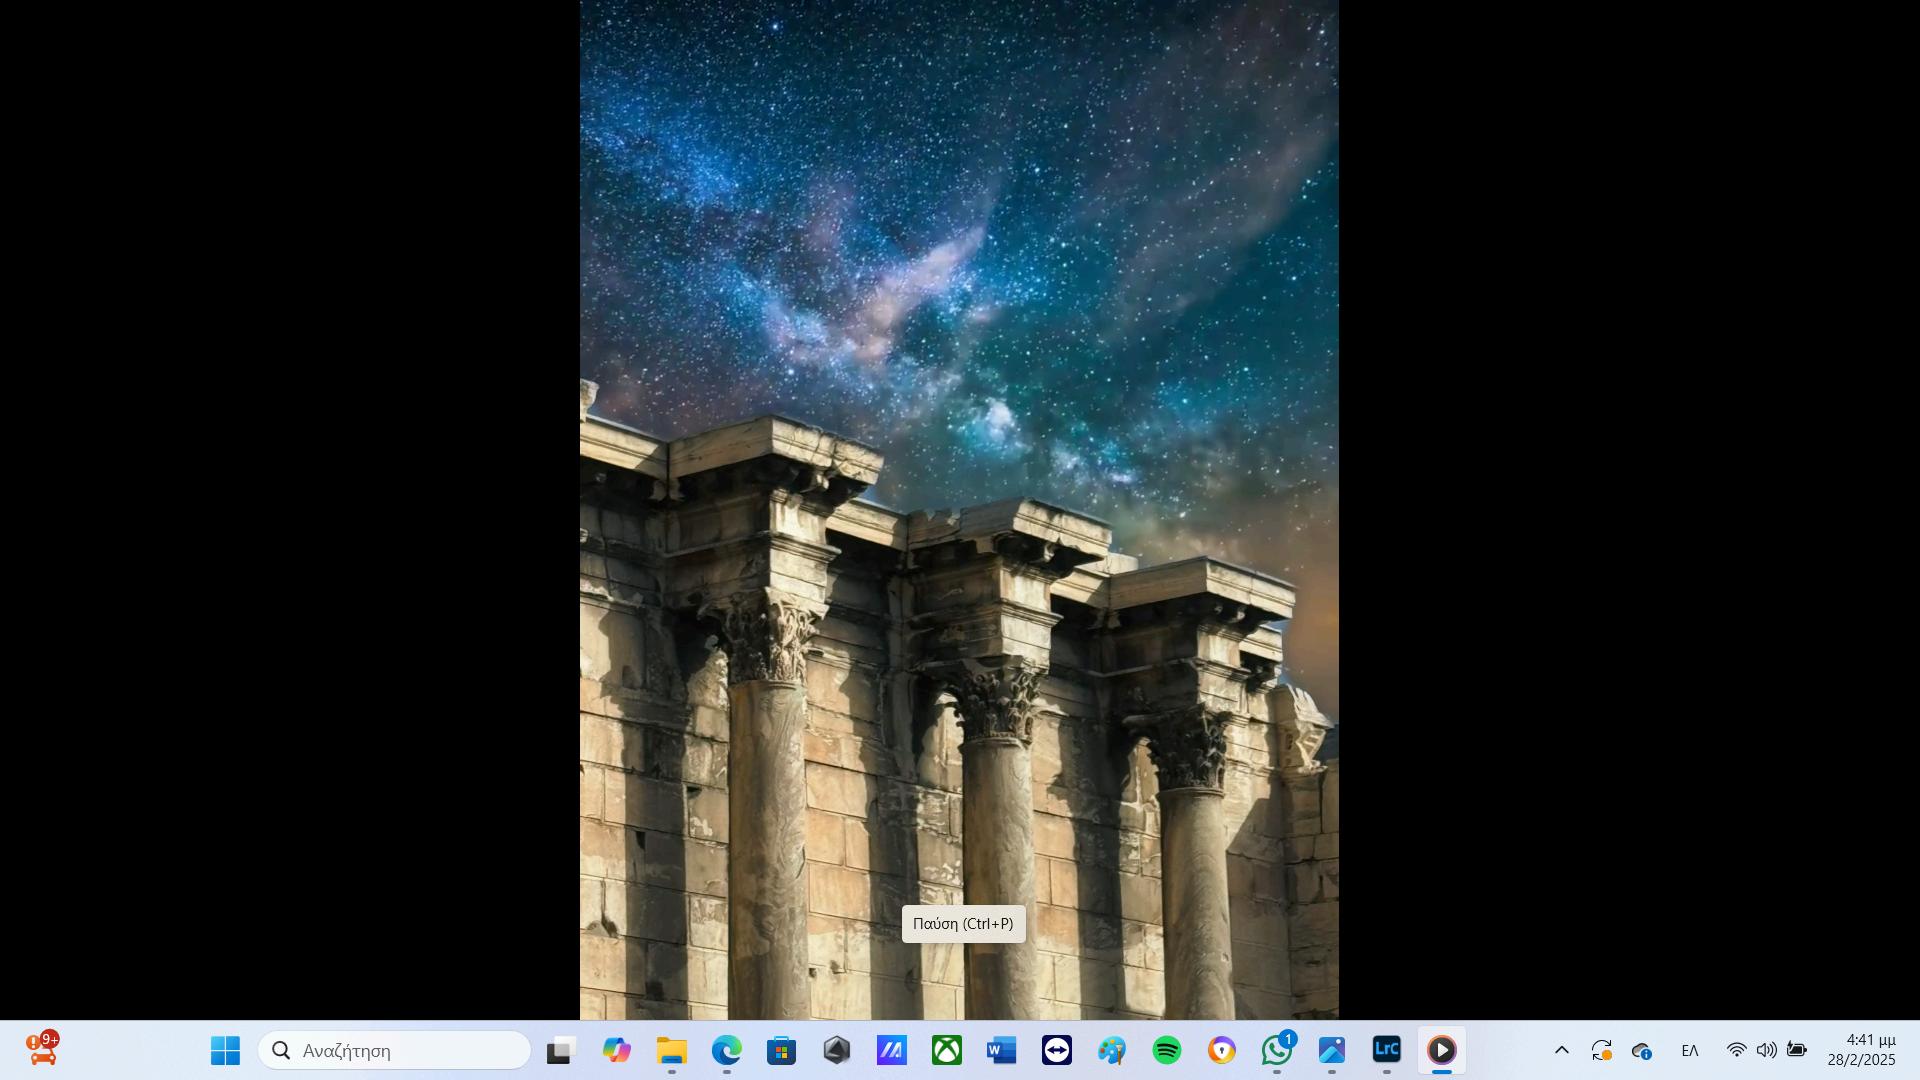The width and height of the screenshot is (1920, 1080).
Task: Click the active media player taskbar icon
Action: coord(1441,1050)
